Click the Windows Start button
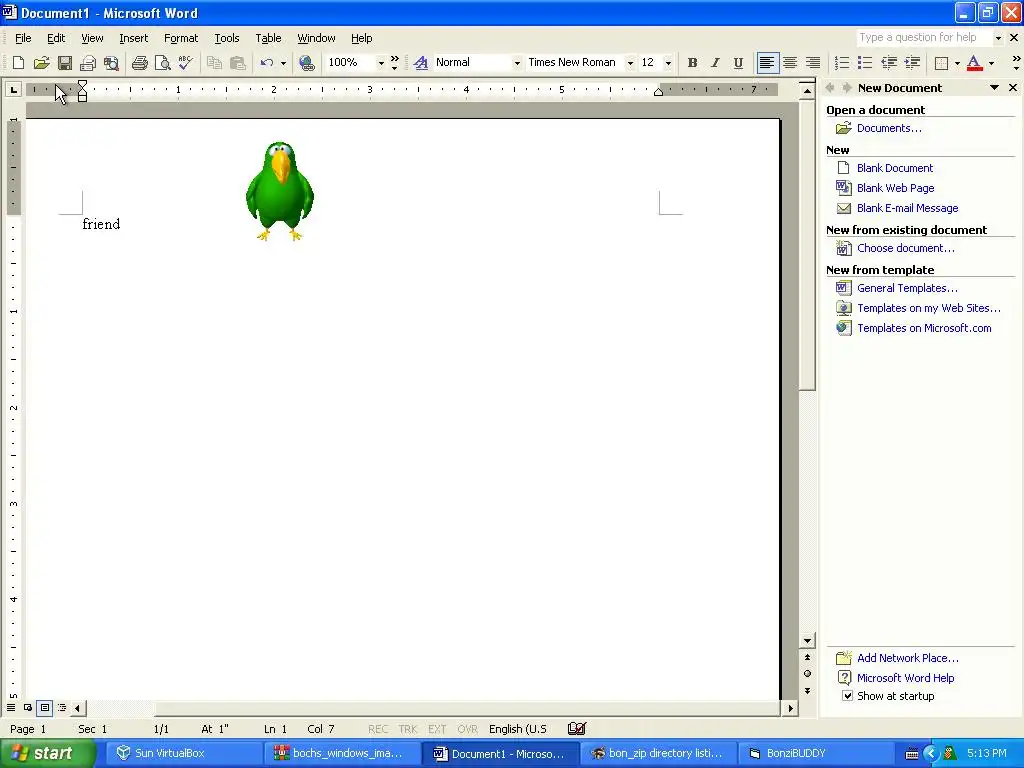Image resolution: width=1024 pixels, height=768 pixels. pyautogui.click(x=47, y=753)
